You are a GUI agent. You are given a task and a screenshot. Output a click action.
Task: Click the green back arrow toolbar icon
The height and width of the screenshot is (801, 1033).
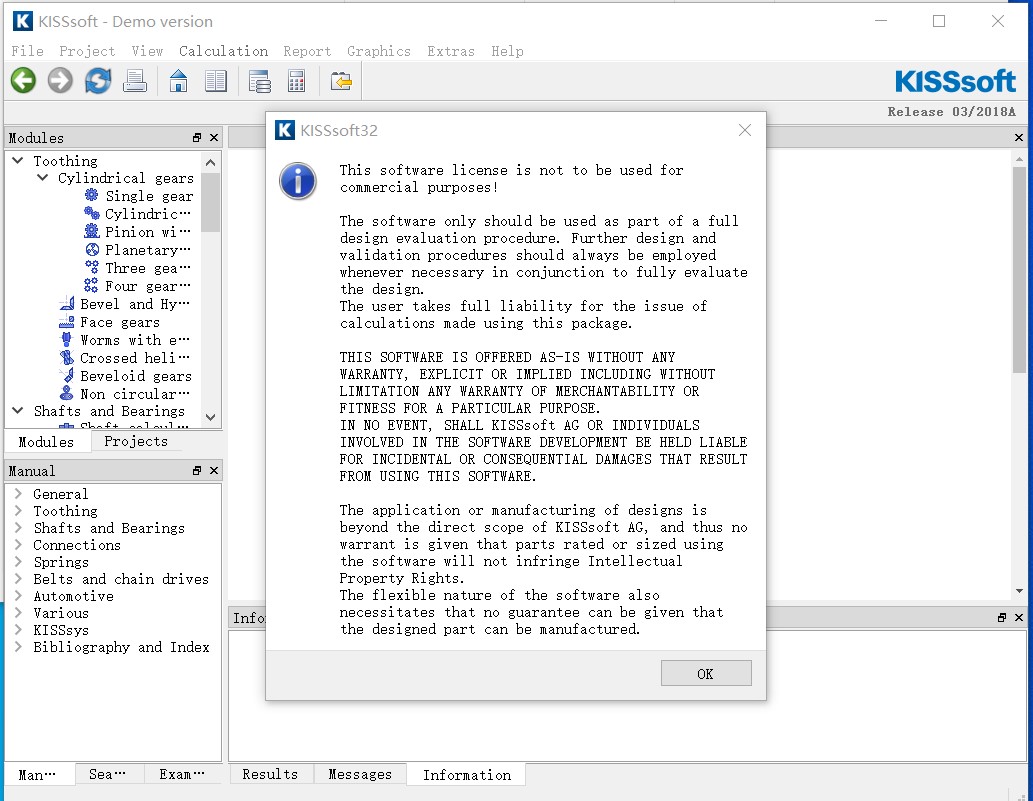tap(23, 81)
